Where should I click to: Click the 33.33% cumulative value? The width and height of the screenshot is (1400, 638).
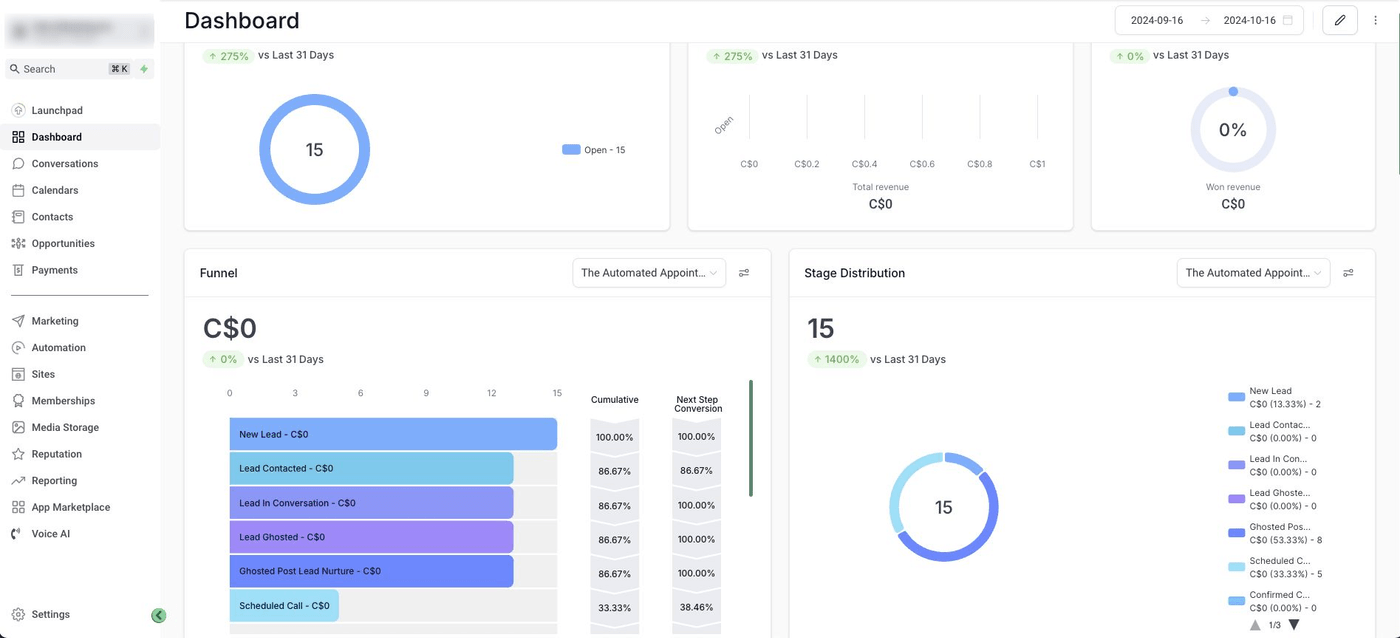point(614,607)
